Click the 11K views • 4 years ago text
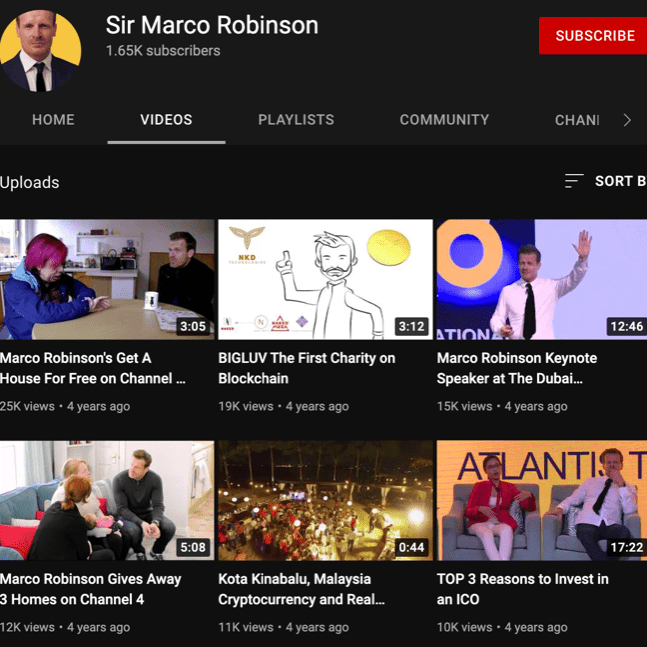Screen dimensions: 647x647 283,627
